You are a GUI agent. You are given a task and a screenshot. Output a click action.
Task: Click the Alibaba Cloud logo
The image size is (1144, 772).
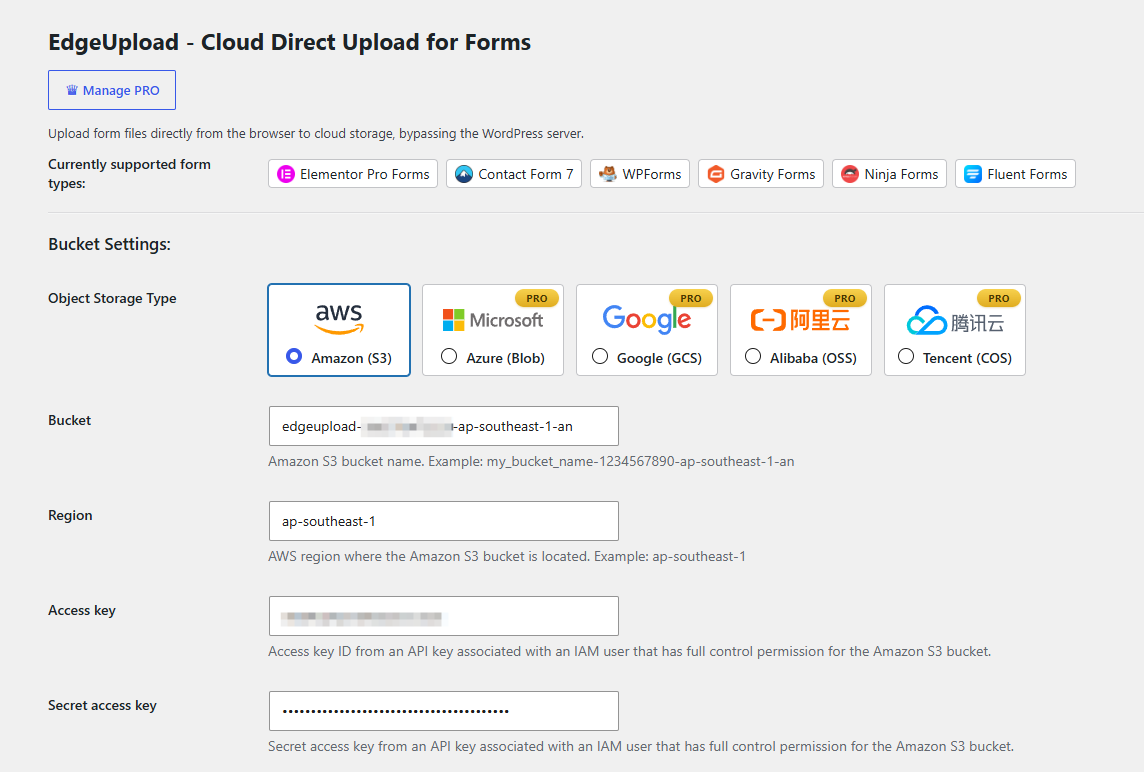800,320
